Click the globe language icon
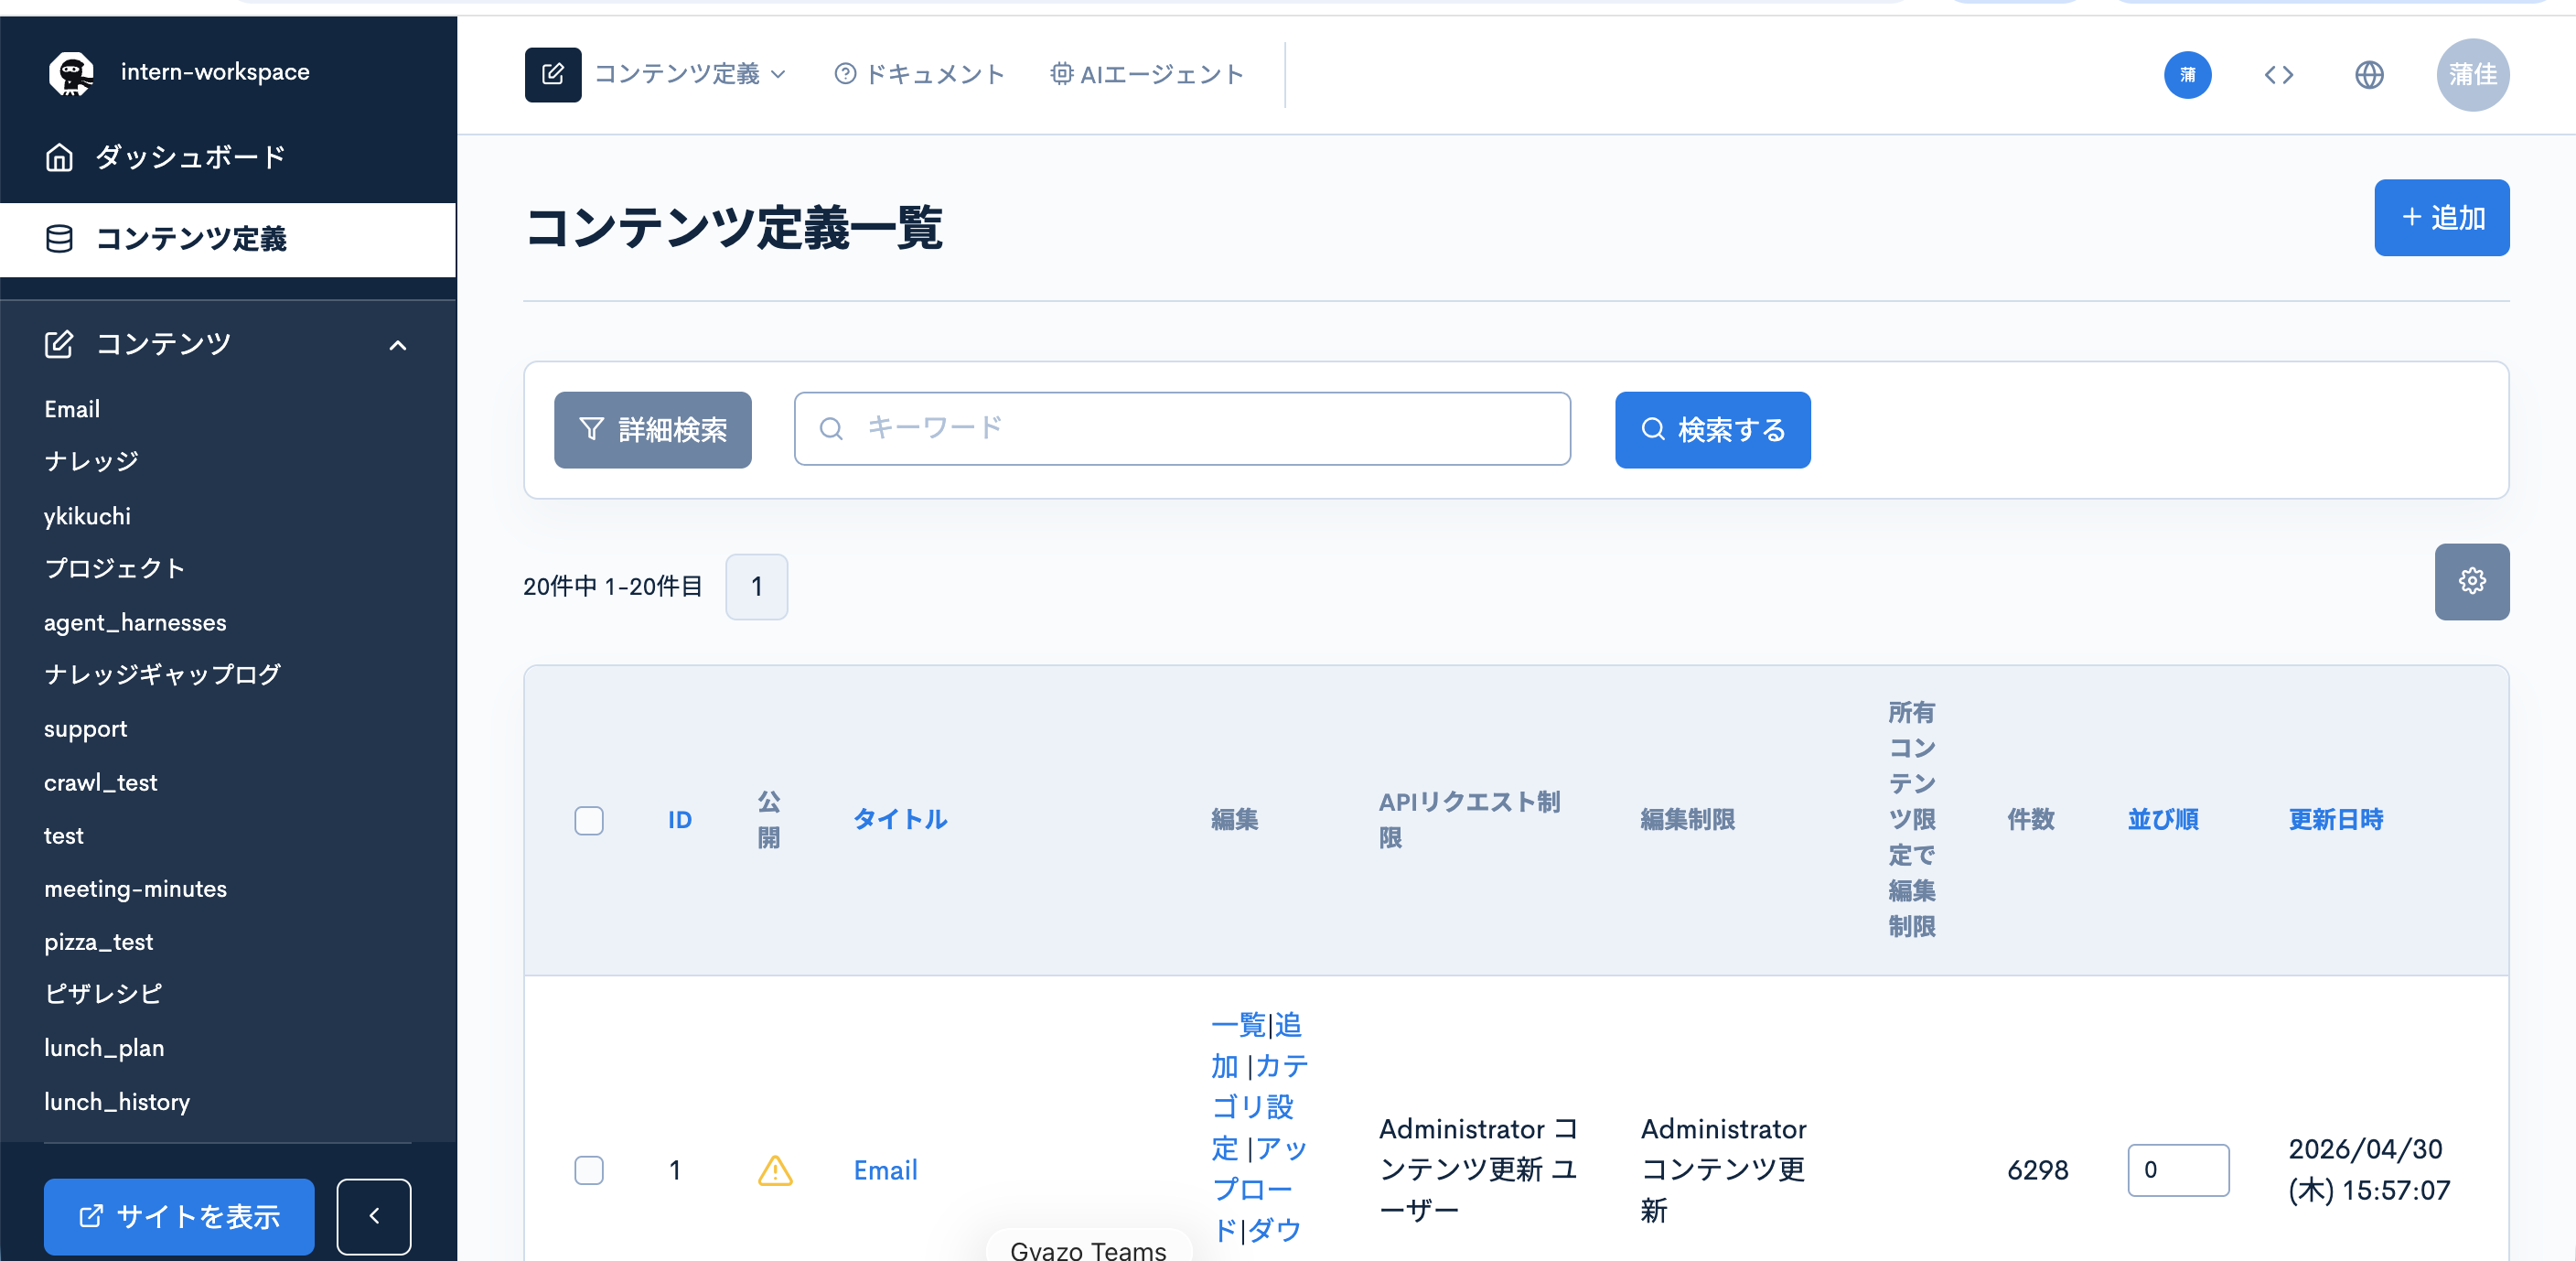This screenshot has width=2576, height=1261. pyautogui.click(x=2369, y=75)
